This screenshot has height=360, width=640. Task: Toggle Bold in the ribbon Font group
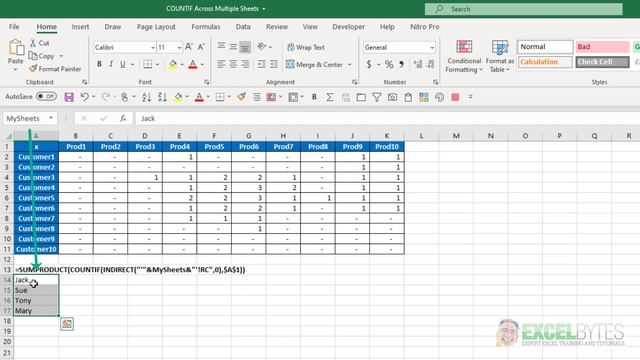point(99,64)
